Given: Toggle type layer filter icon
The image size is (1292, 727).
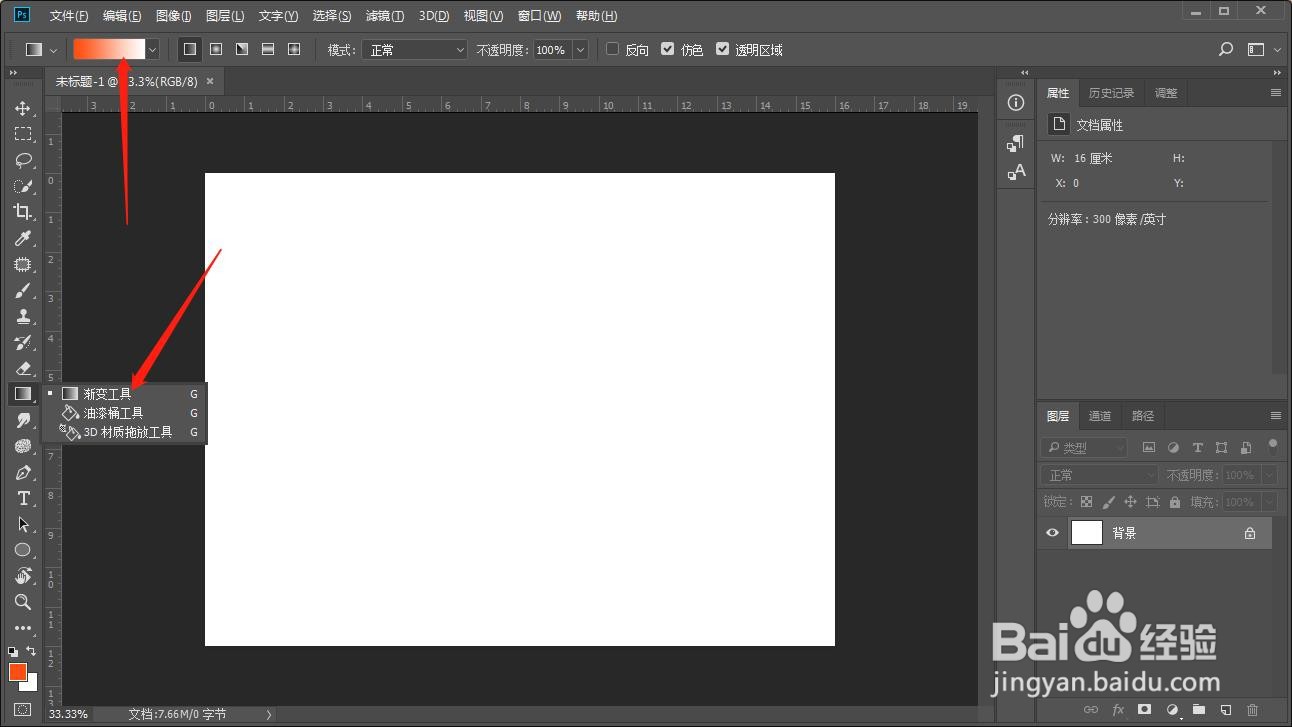Looking at the screenshot, I should coord(1197,447).
